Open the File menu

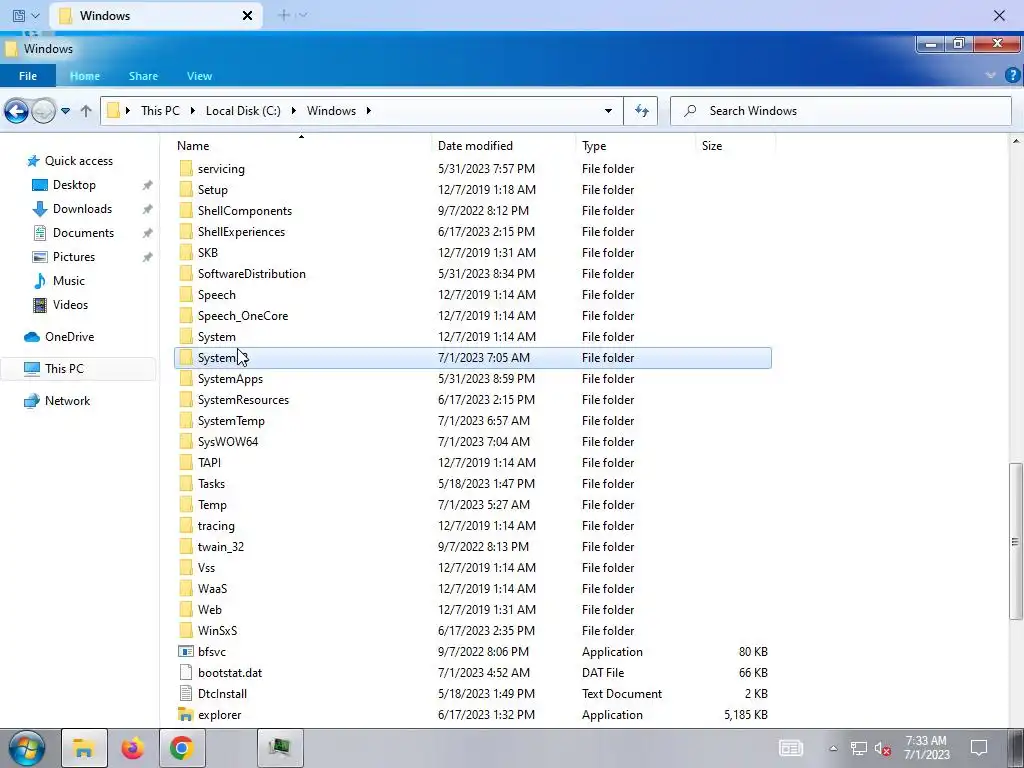(27, 76)
